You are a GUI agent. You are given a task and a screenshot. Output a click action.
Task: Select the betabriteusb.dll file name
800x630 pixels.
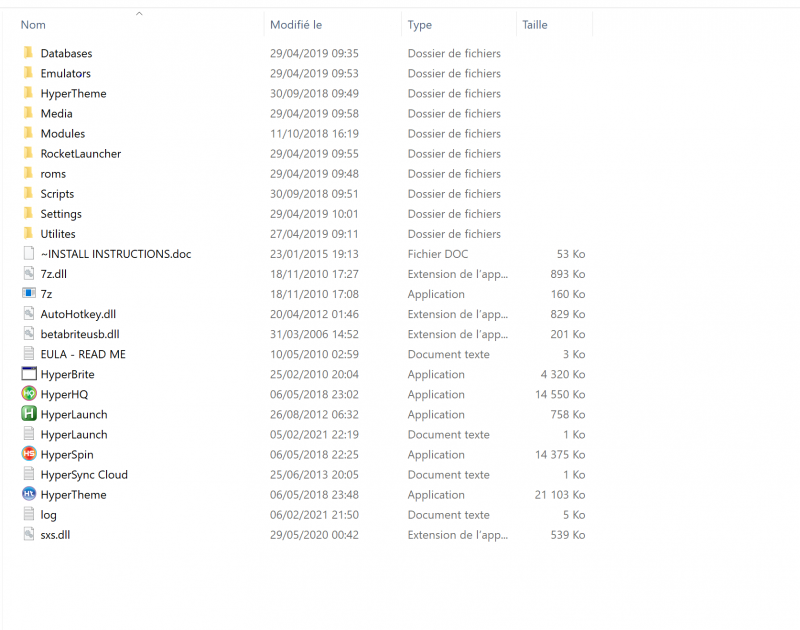(80, 334)
